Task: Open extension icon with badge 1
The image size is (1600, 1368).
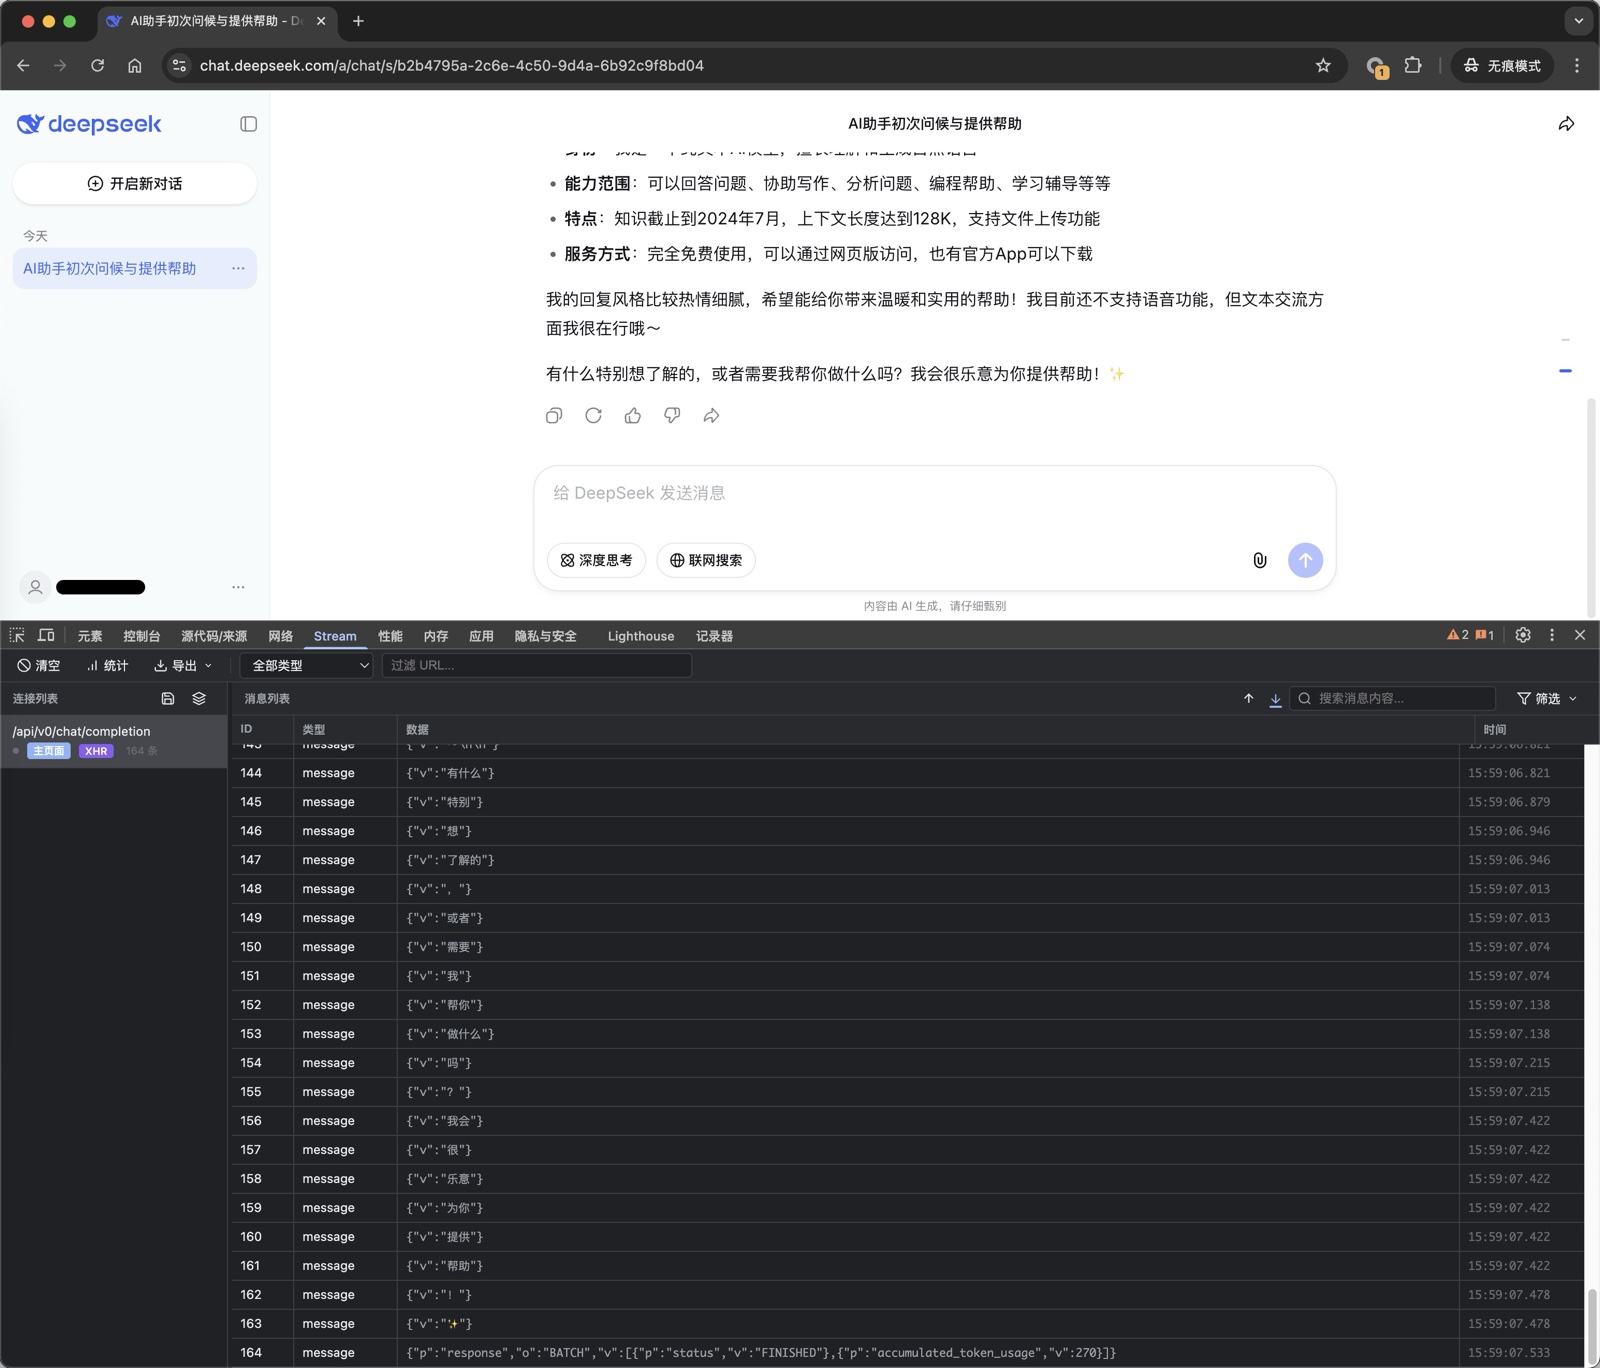Action: tap(1377, 66)
